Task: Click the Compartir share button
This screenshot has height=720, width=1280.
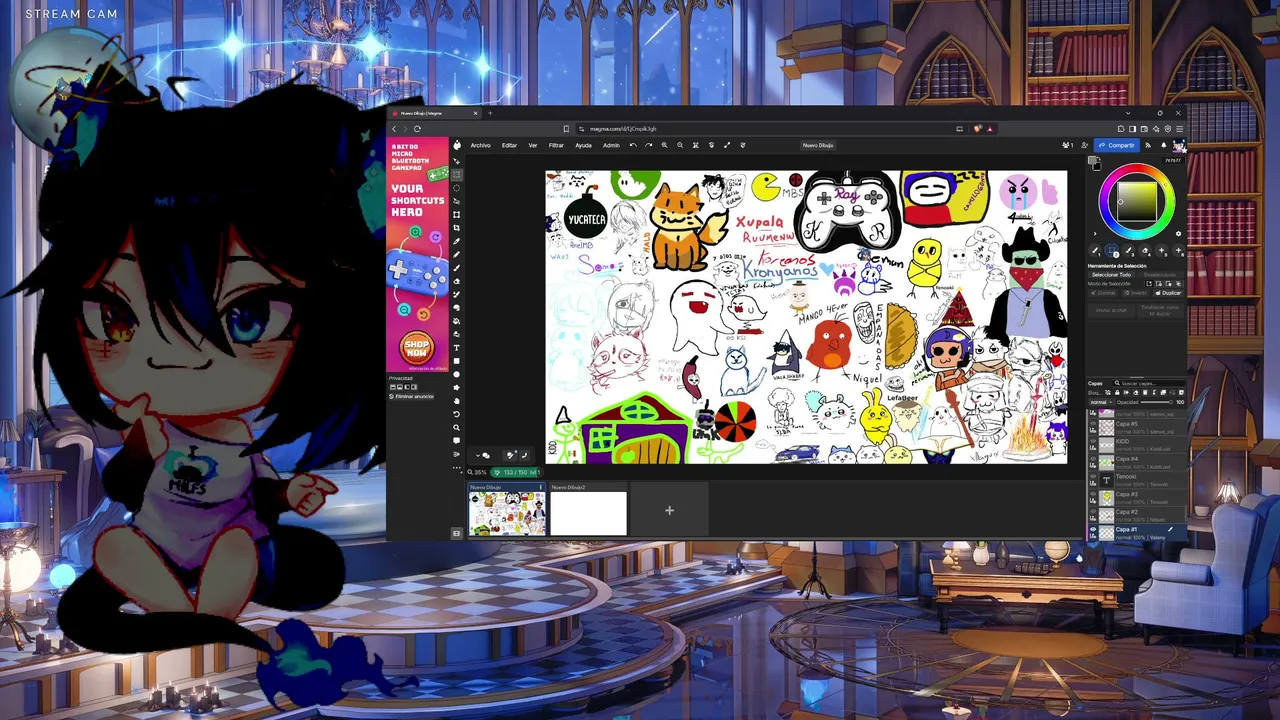Action: pos(1116,146)
